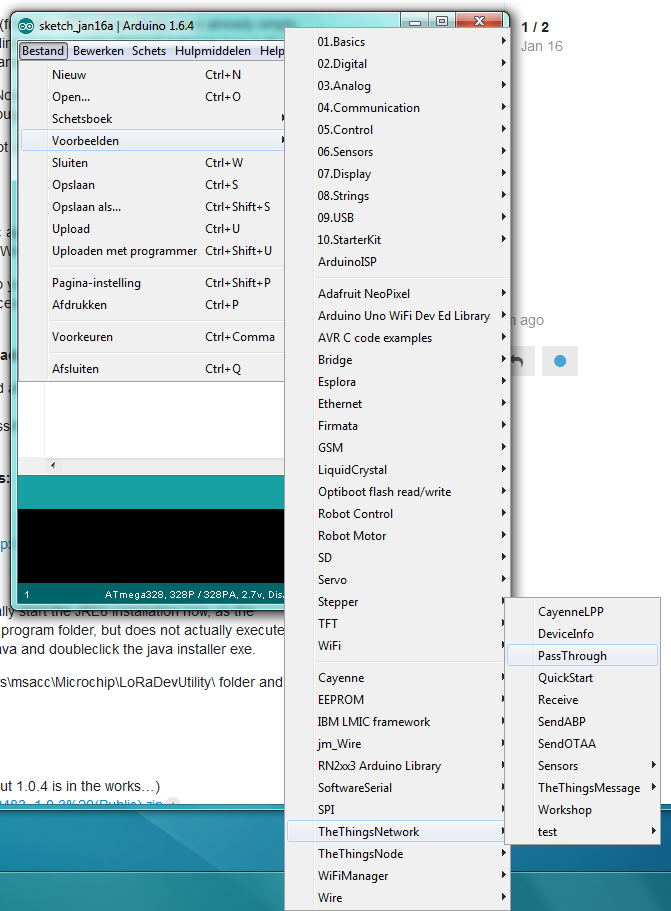Expand WiFiManager examples

tap(398, 876)
